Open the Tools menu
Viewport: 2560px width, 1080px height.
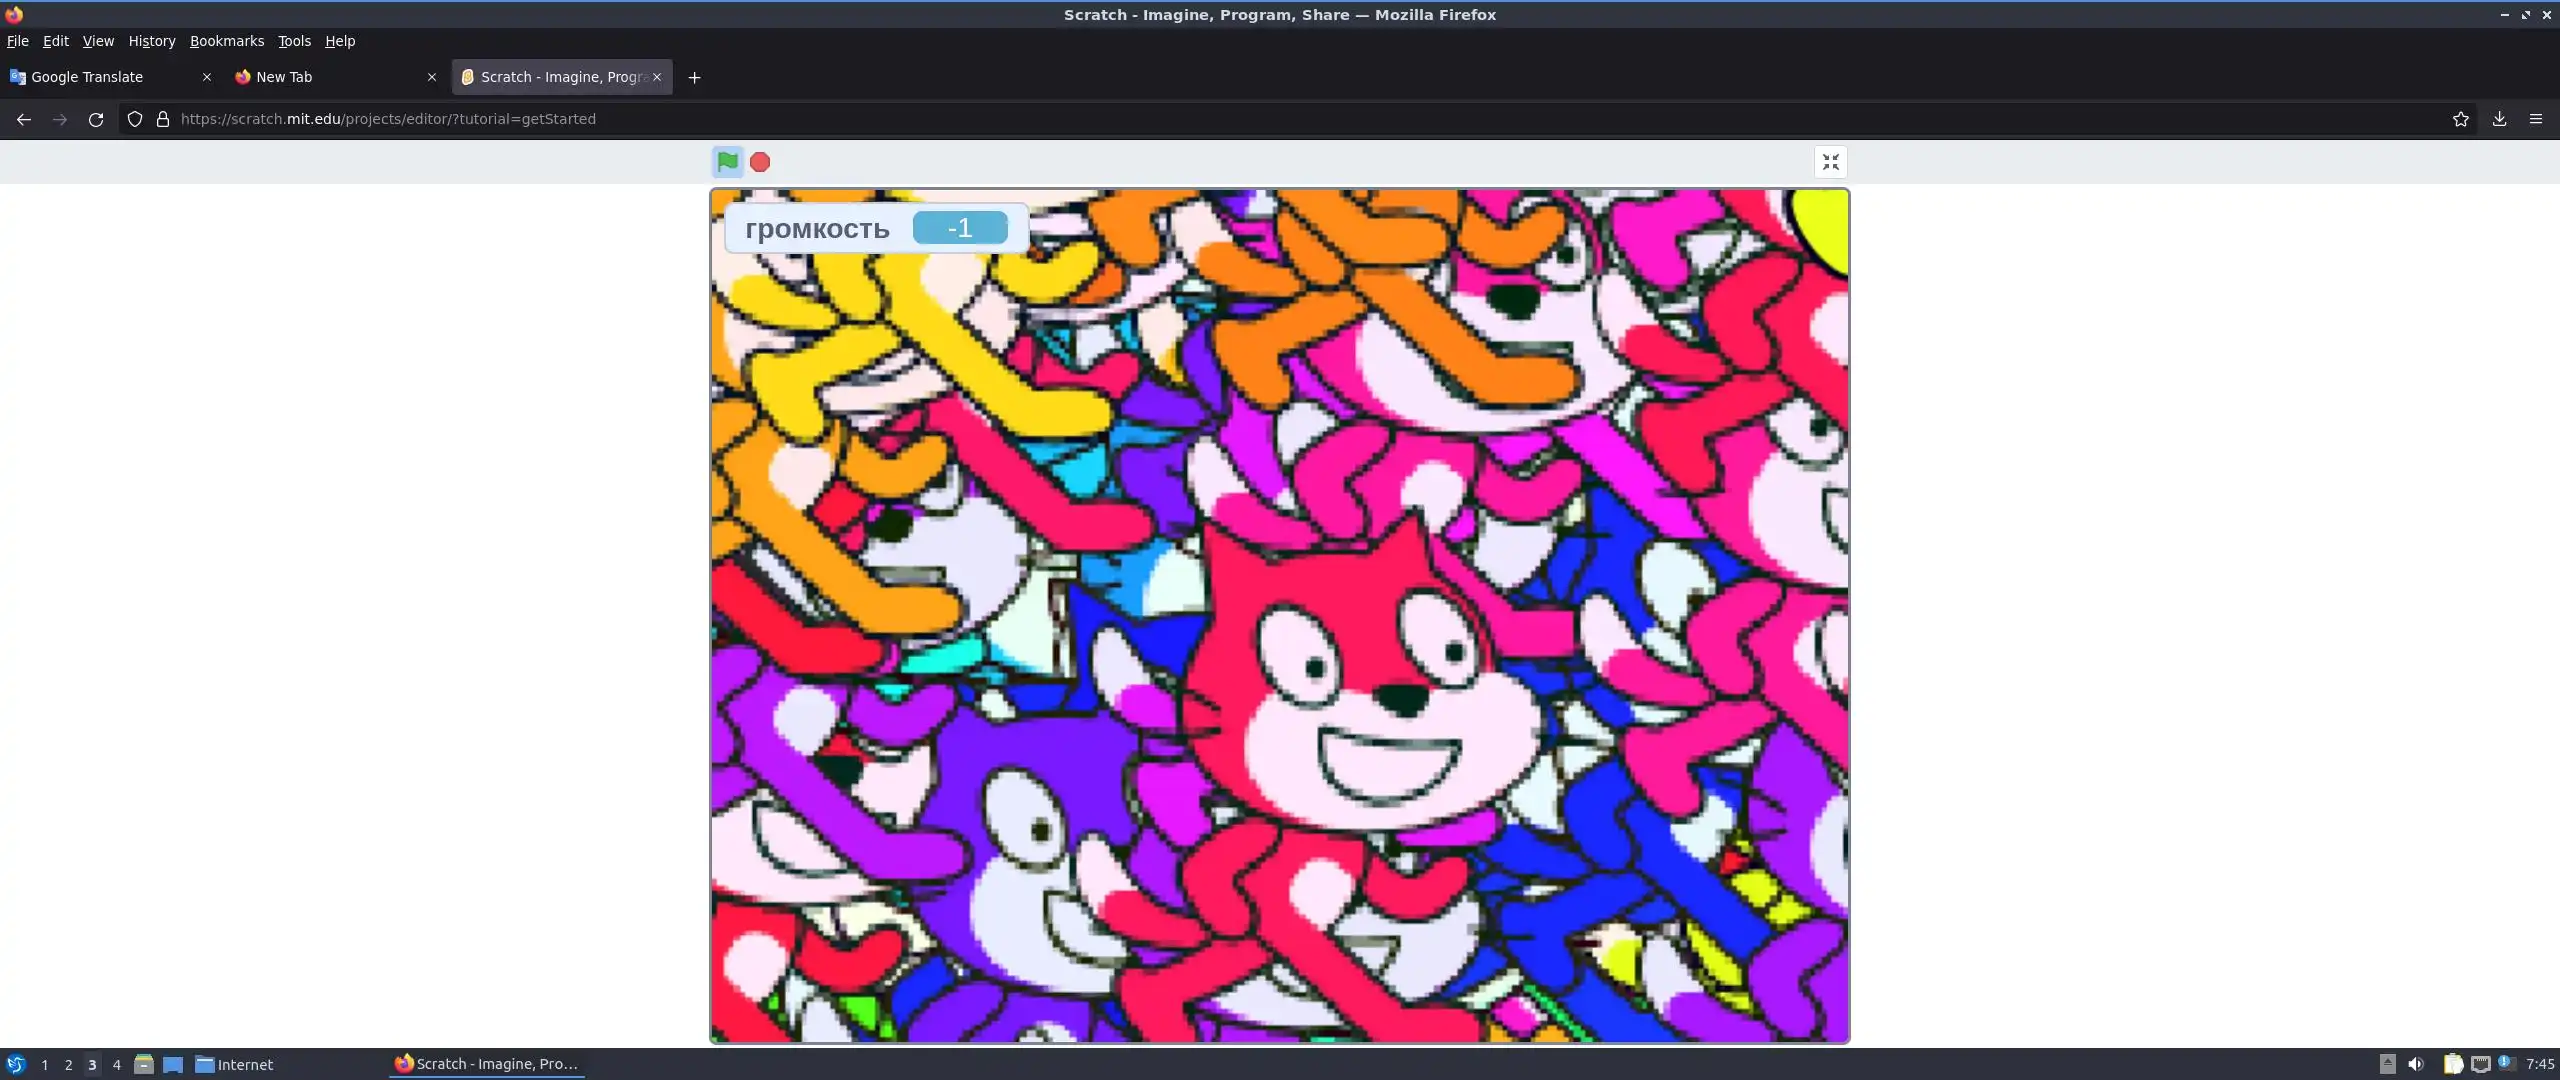294,41
